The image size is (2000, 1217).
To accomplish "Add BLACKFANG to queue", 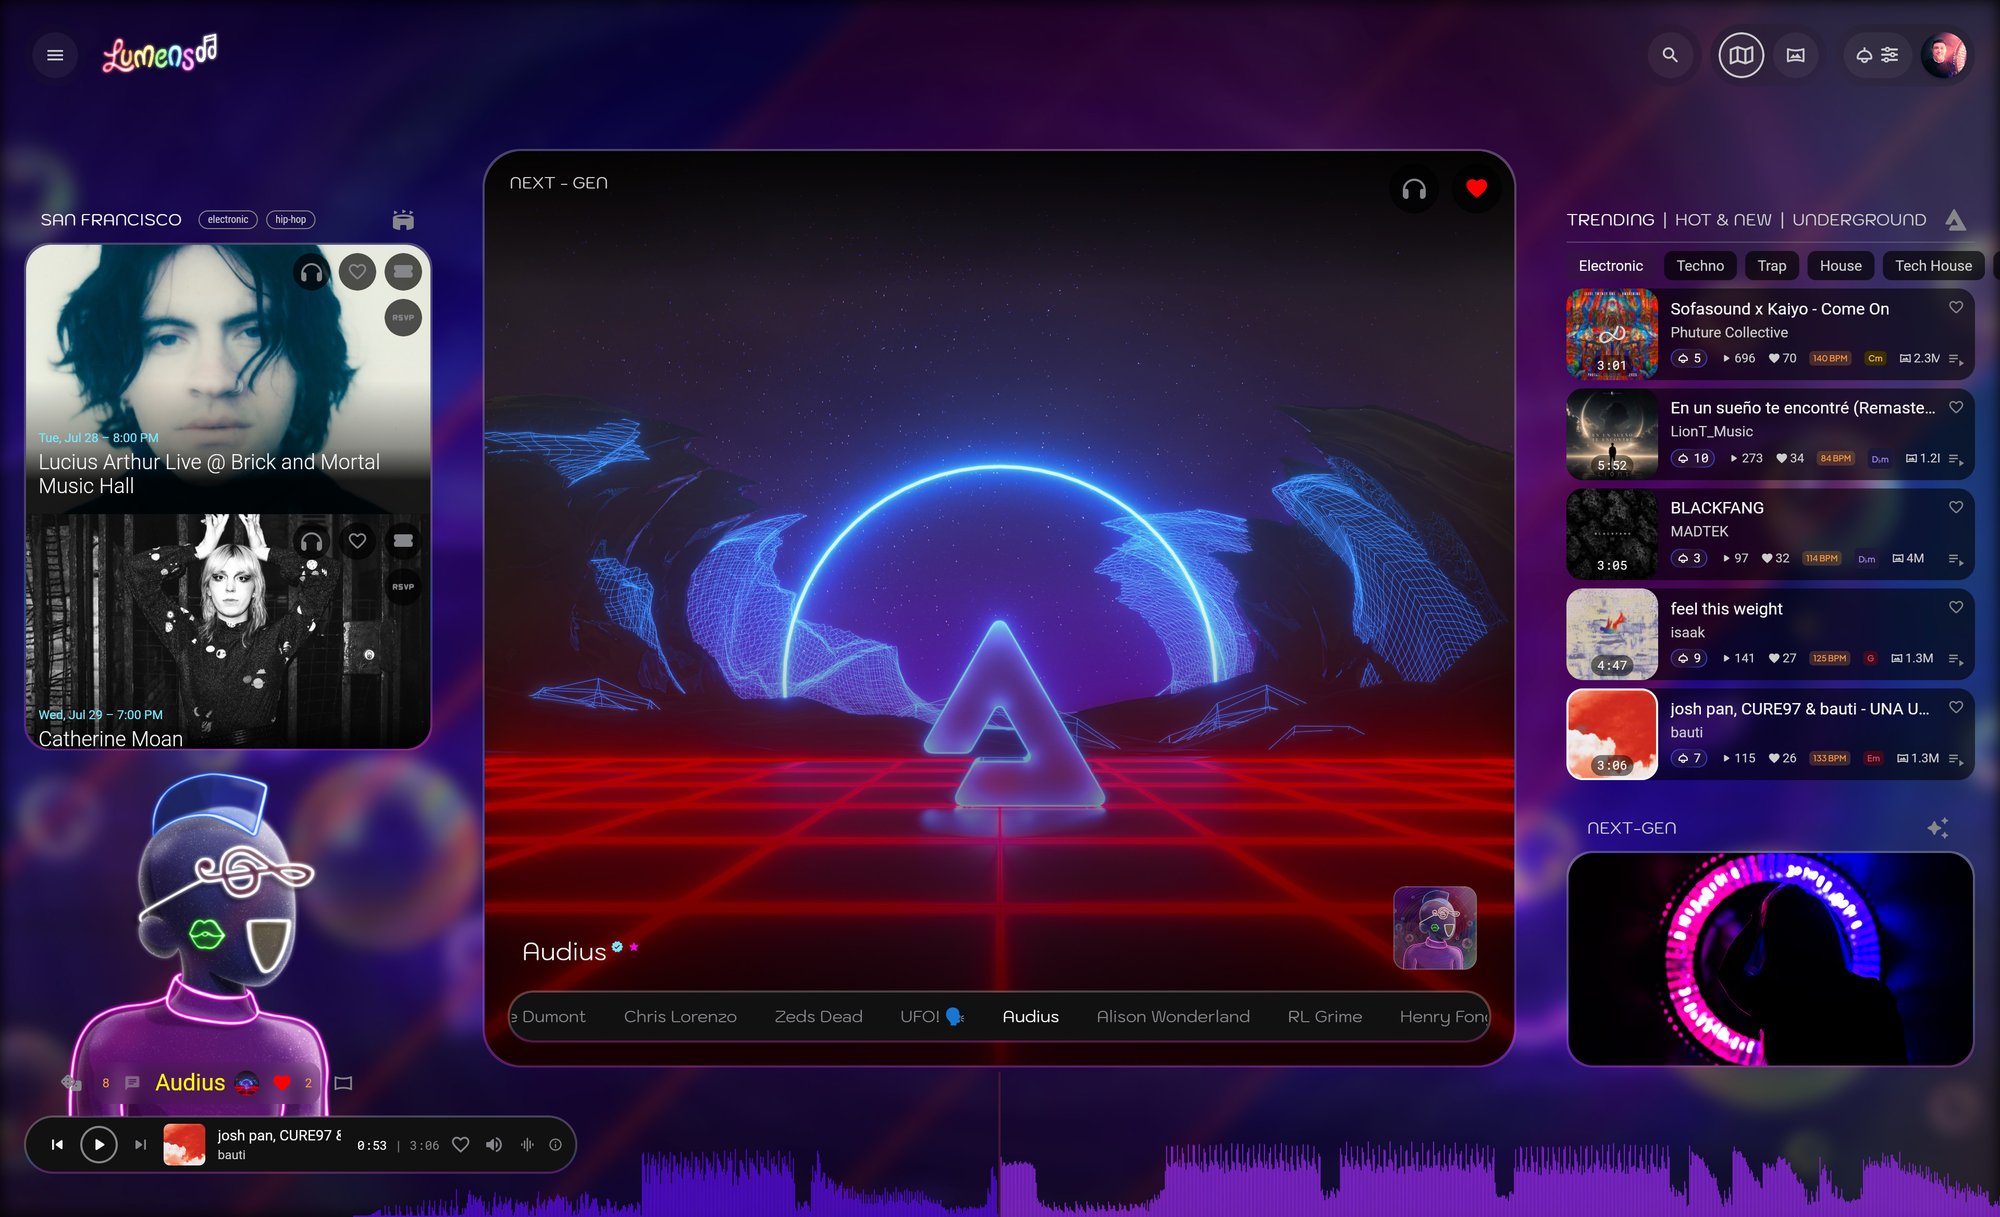I will [x=1956, y=559].
